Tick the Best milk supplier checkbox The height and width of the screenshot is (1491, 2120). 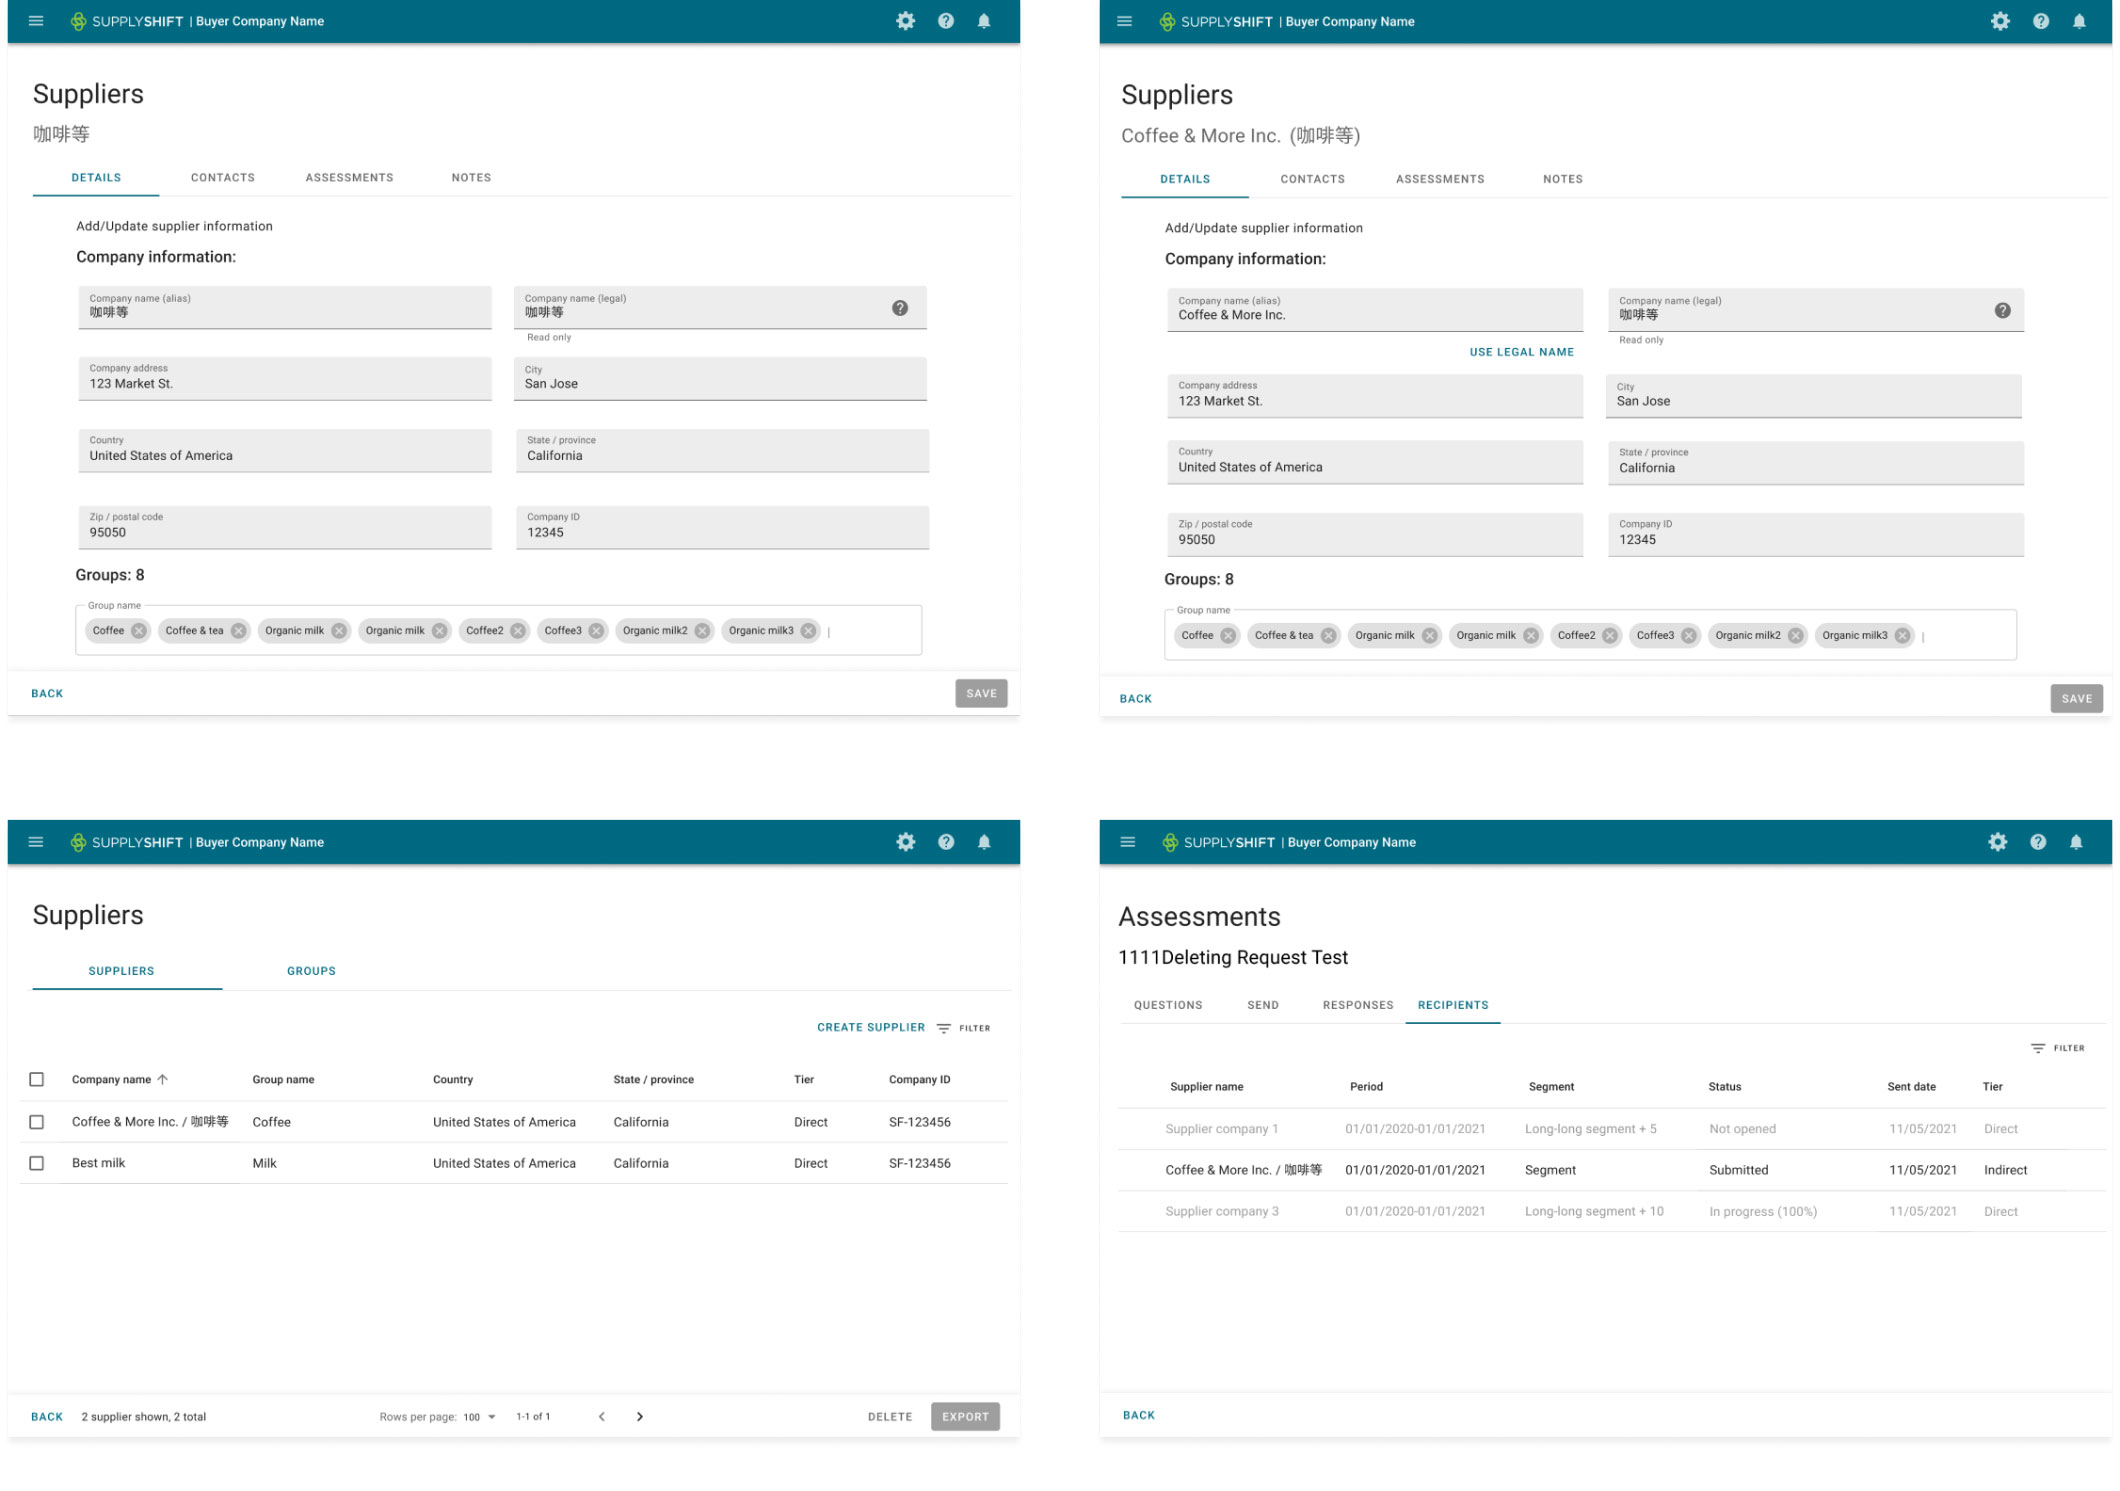point(37,1163)
